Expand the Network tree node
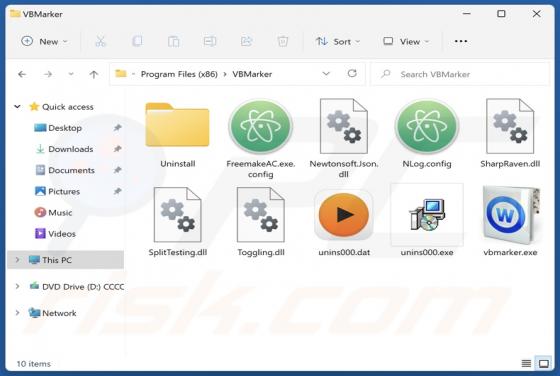Screen dimensions: 560x376 pyautogui.click(x=17, y=313)
